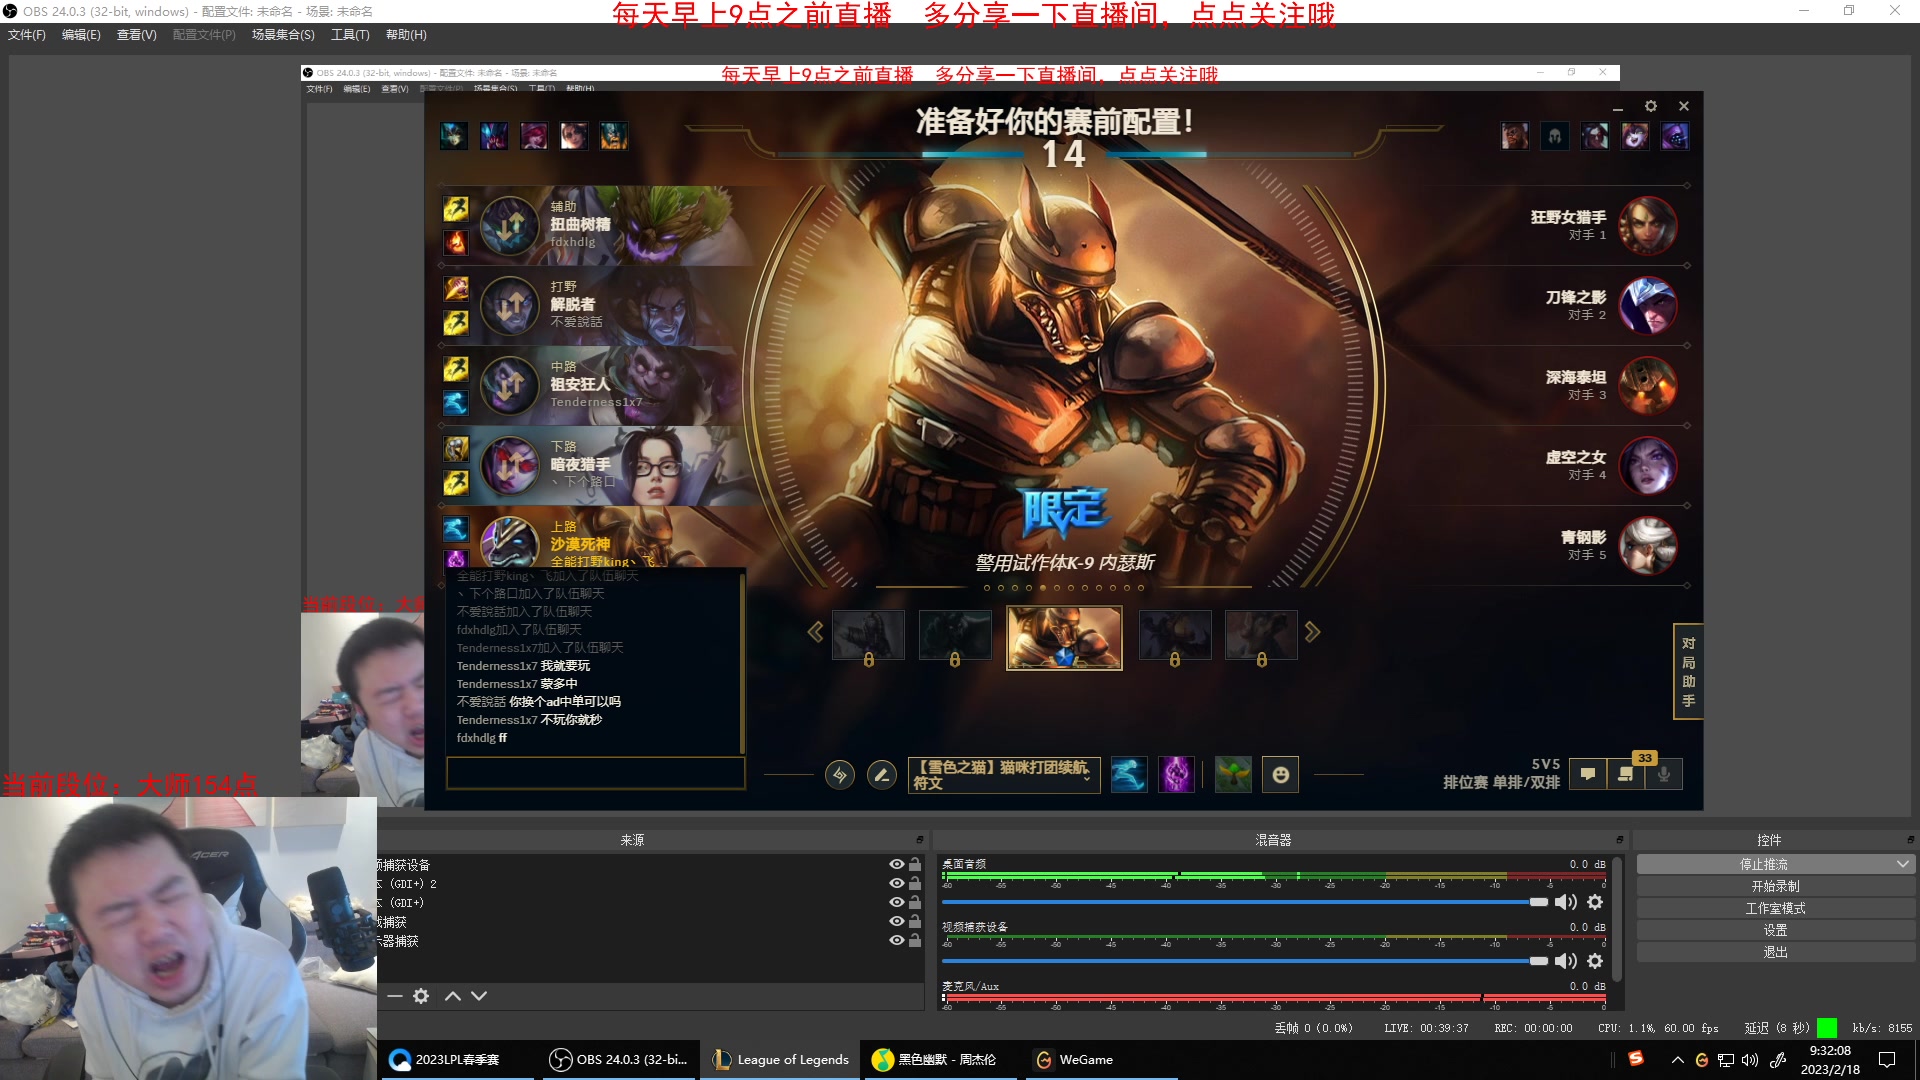Change the purple summoner spell slot
The height and width of the screenshot is (1080, 1920).
[1177, 775]
